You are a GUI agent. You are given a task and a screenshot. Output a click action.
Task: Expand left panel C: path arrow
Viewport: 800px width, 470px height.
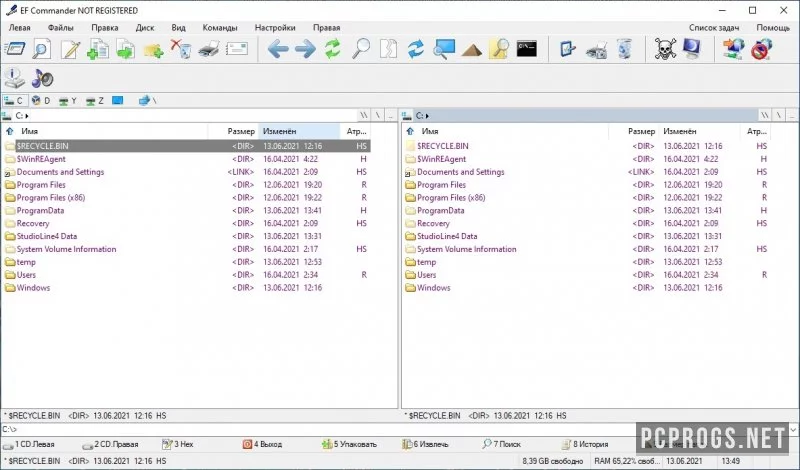(27, 116)
